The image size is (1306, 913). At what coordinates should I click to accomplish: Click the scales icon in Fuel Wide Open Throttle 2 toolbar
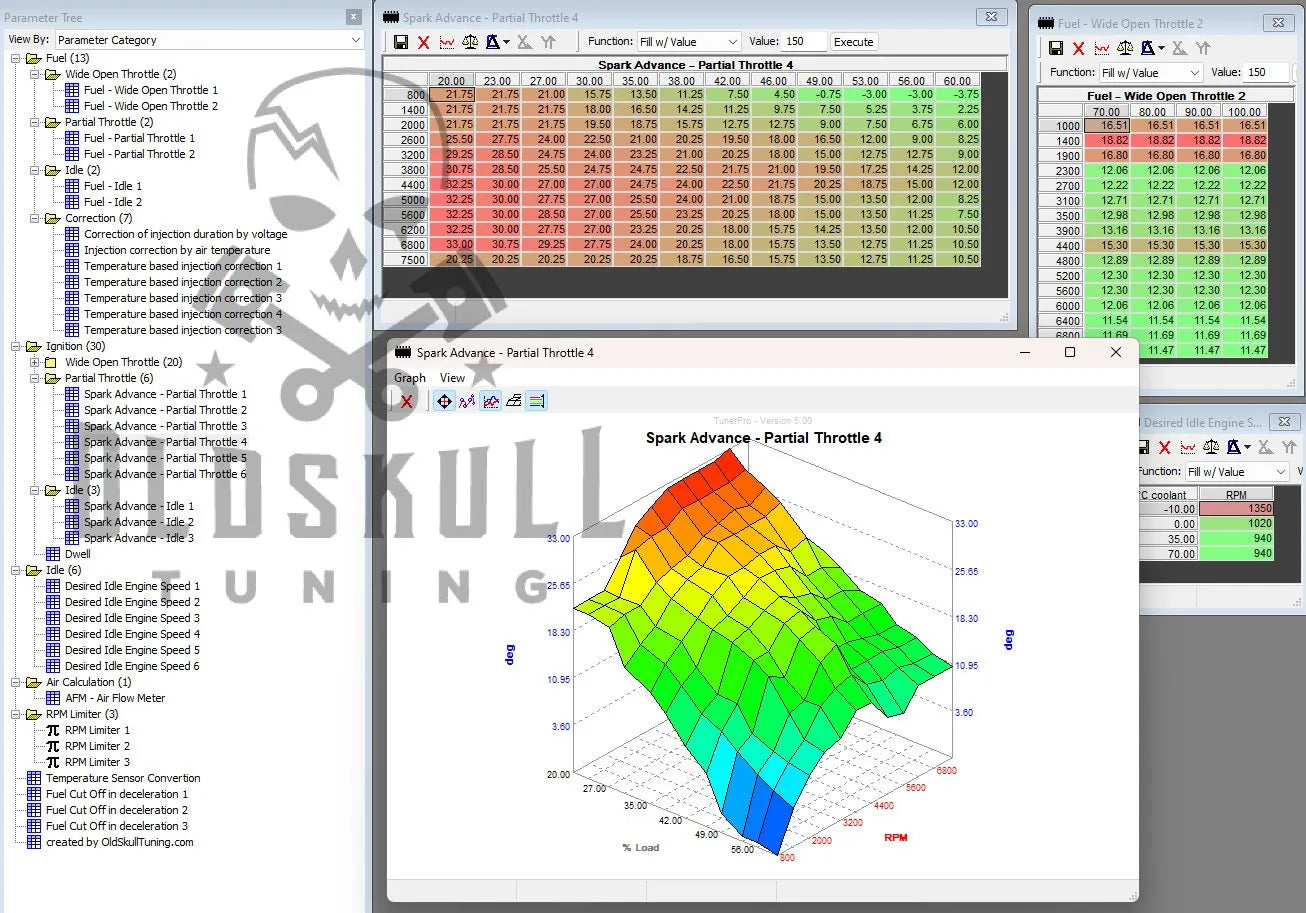1125,48
